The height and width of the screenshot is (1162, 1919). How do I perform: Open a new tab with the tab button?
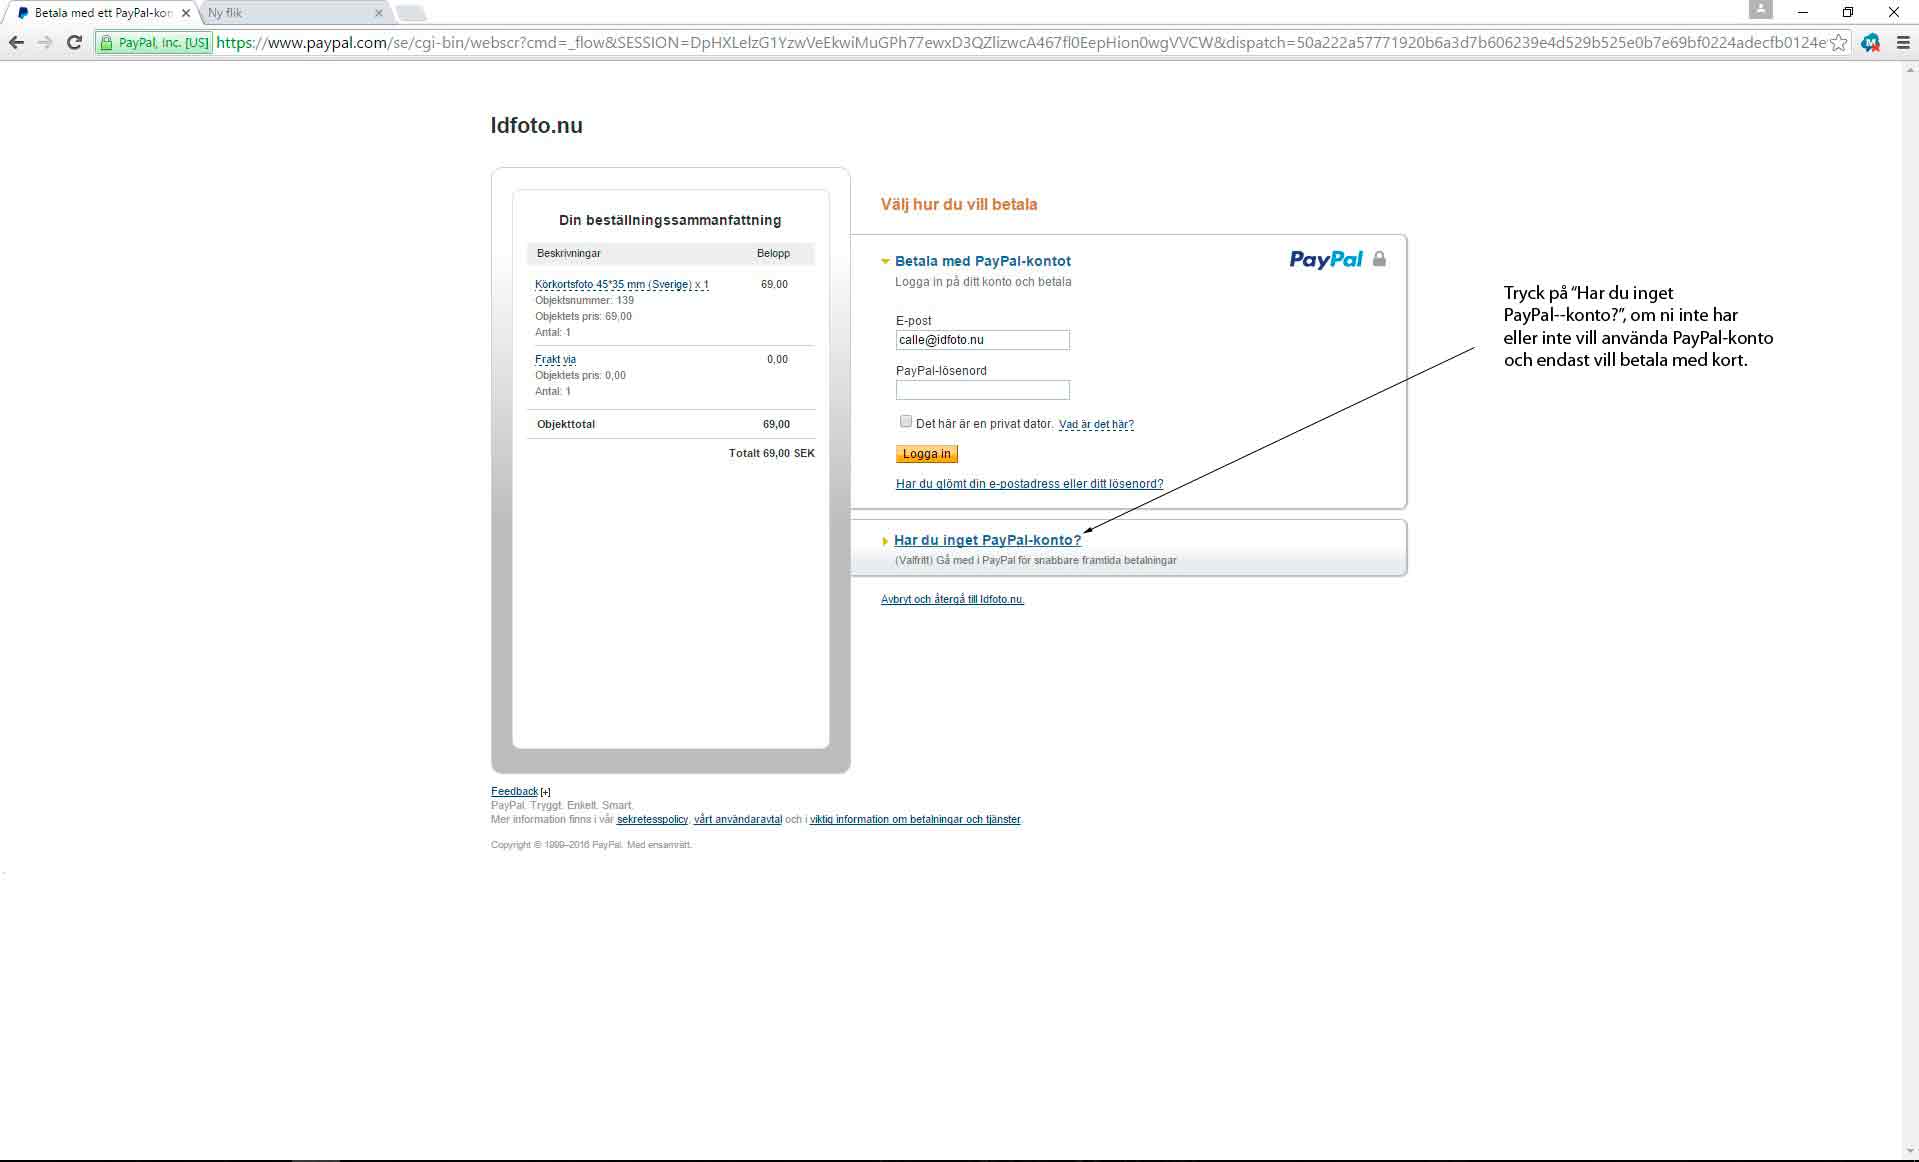(411, 13)
